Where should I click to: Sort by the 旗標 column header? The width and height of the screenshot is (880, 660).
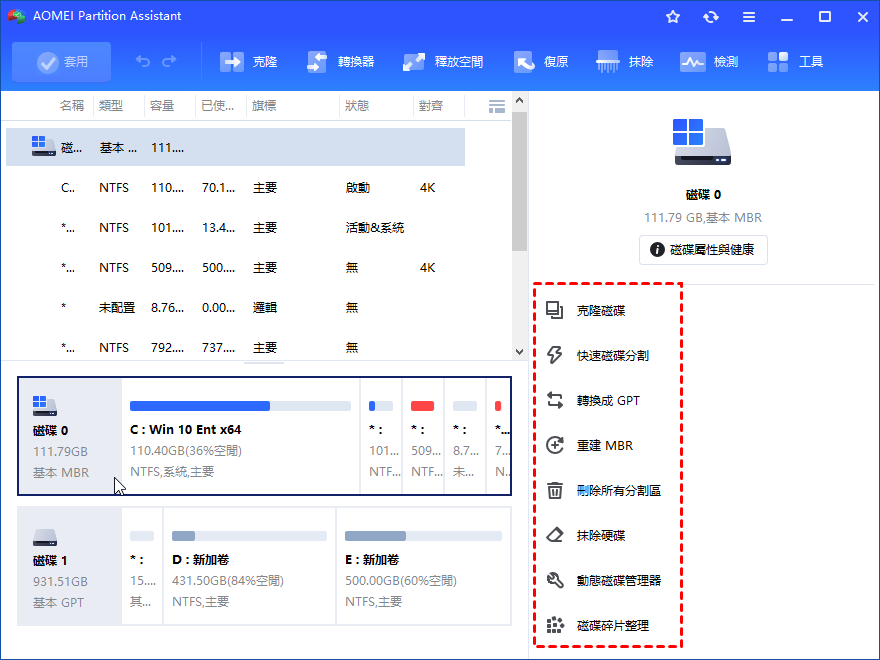click(264, 106)
